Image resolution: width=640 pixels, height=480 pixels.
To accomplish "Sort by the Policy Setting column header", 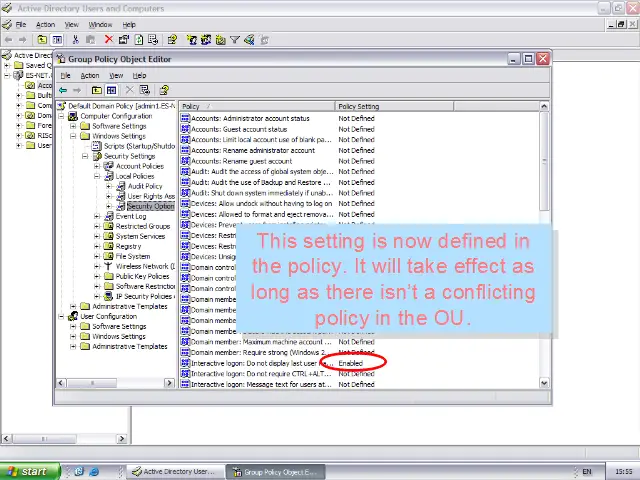I will [394, 106].
